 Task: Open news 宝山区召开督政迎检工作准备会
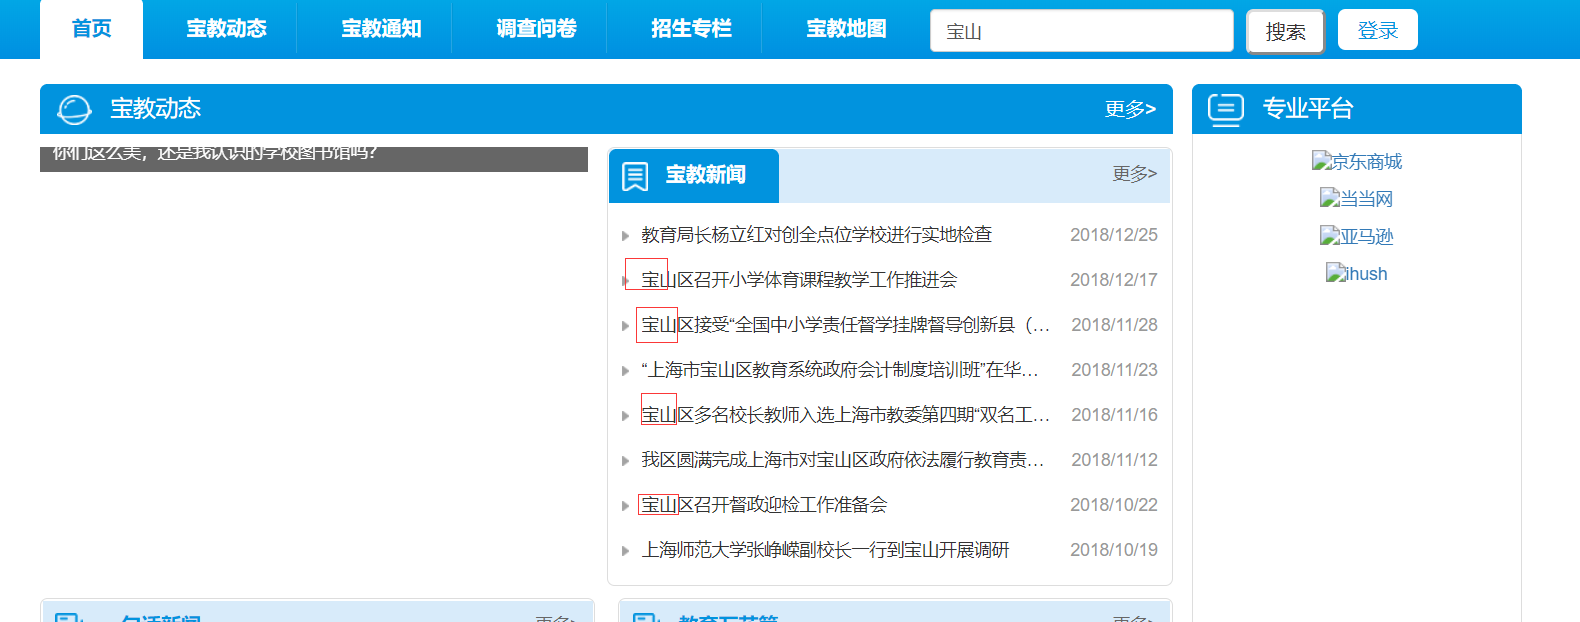tap(764, 505)
